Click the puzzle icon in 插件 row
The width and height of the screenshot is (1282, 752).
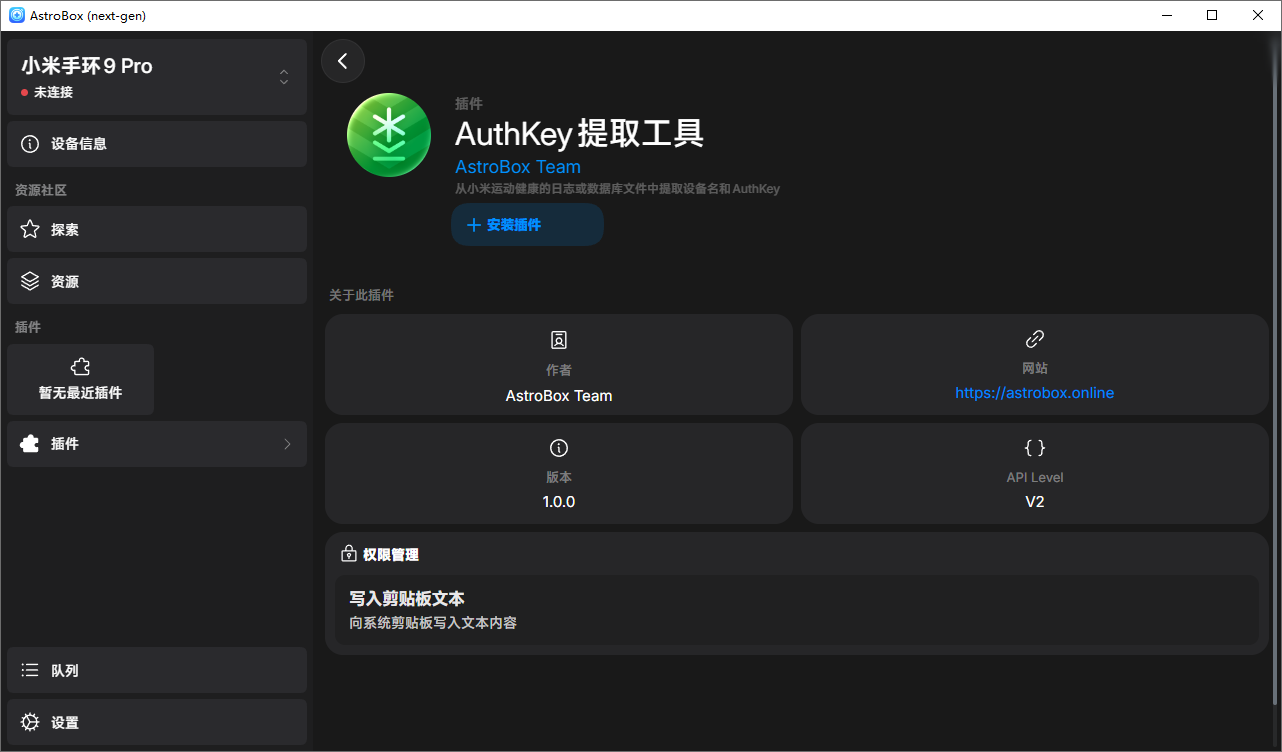point(30,443)
